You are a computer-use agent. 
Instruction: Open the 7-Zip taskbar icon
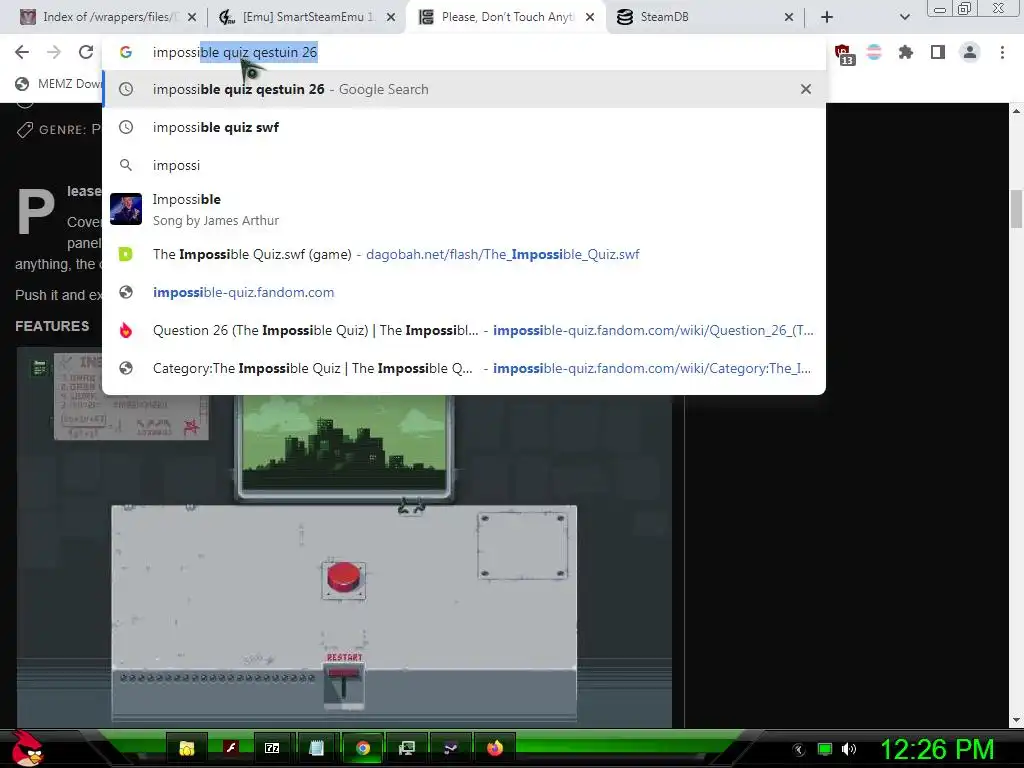point(272,748)
